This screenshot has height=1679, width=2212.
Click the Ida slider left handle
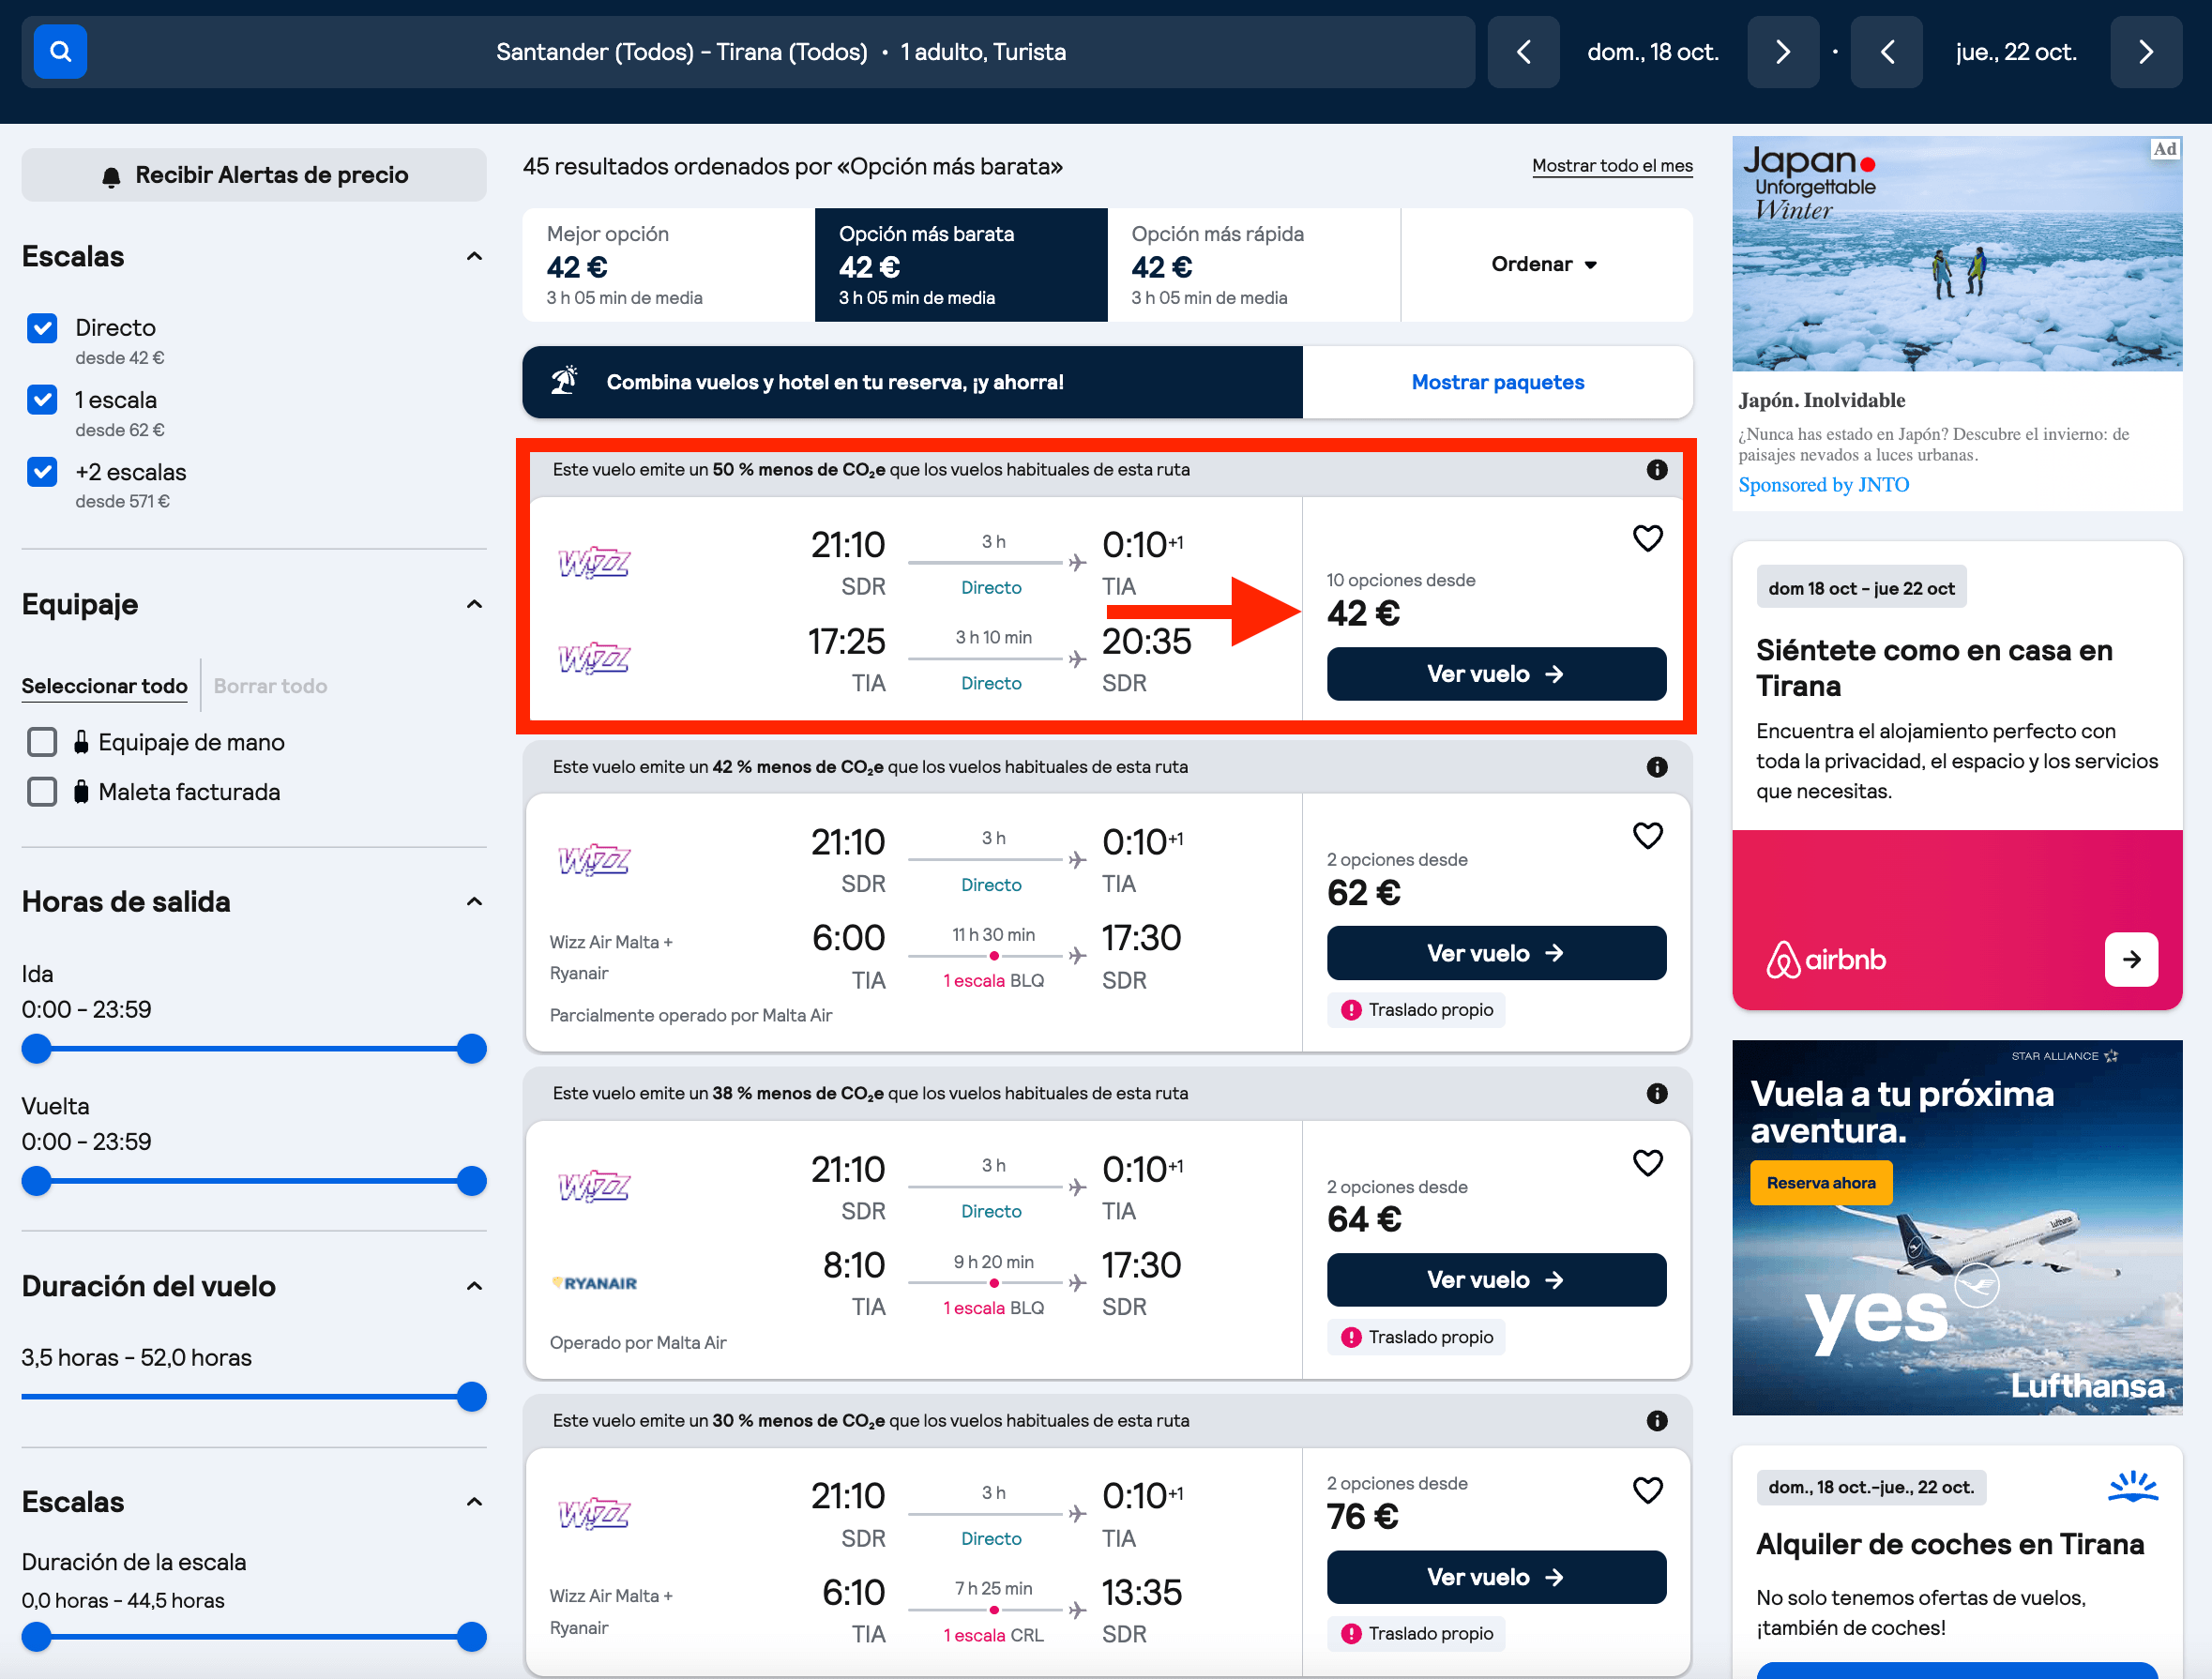tap(36, 1049)
